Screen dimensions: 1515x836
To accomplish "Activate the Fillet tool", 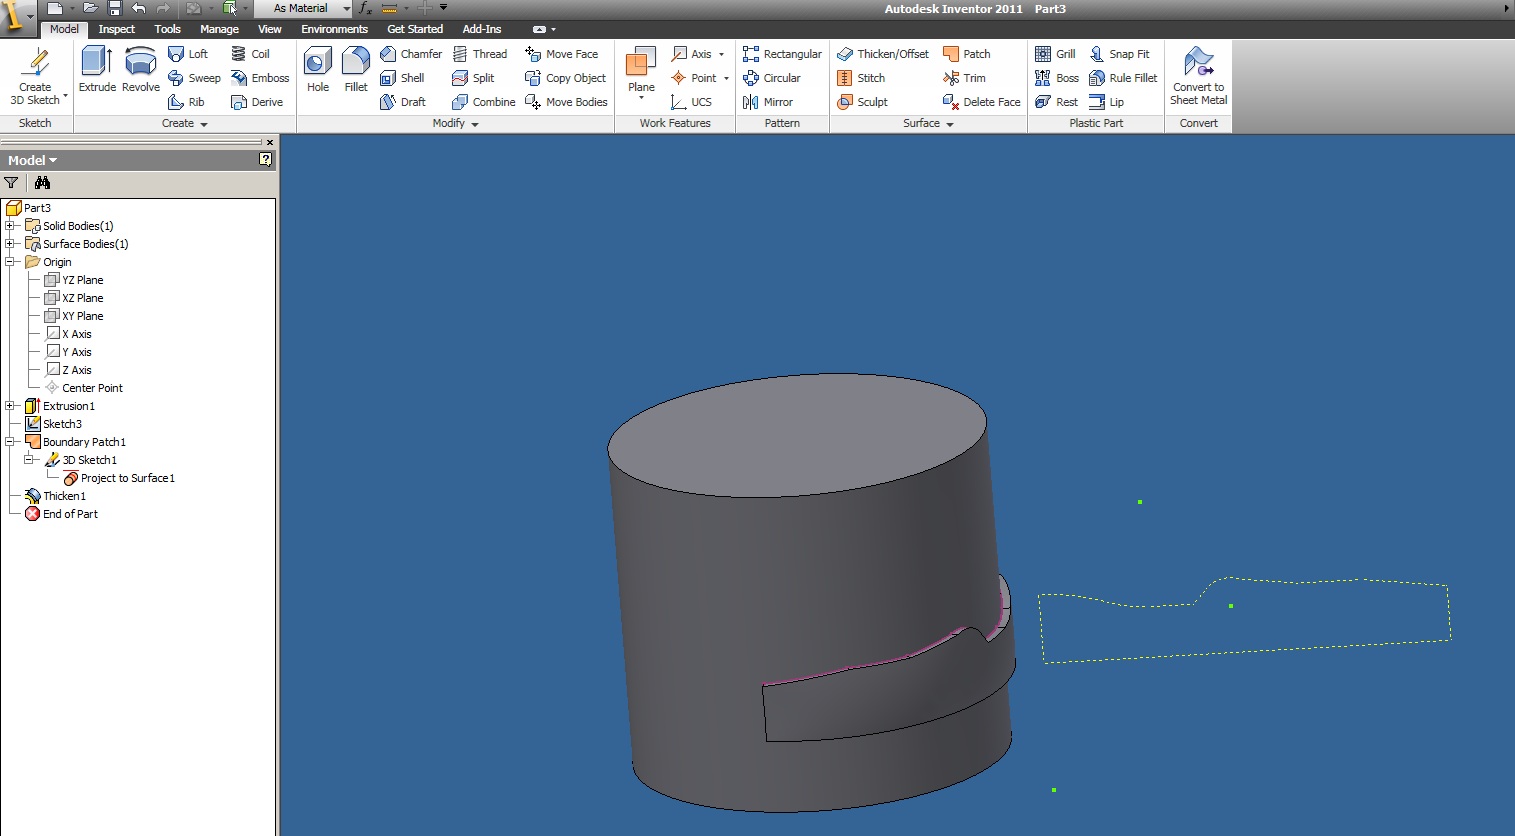I will click(x=356, y=69).
